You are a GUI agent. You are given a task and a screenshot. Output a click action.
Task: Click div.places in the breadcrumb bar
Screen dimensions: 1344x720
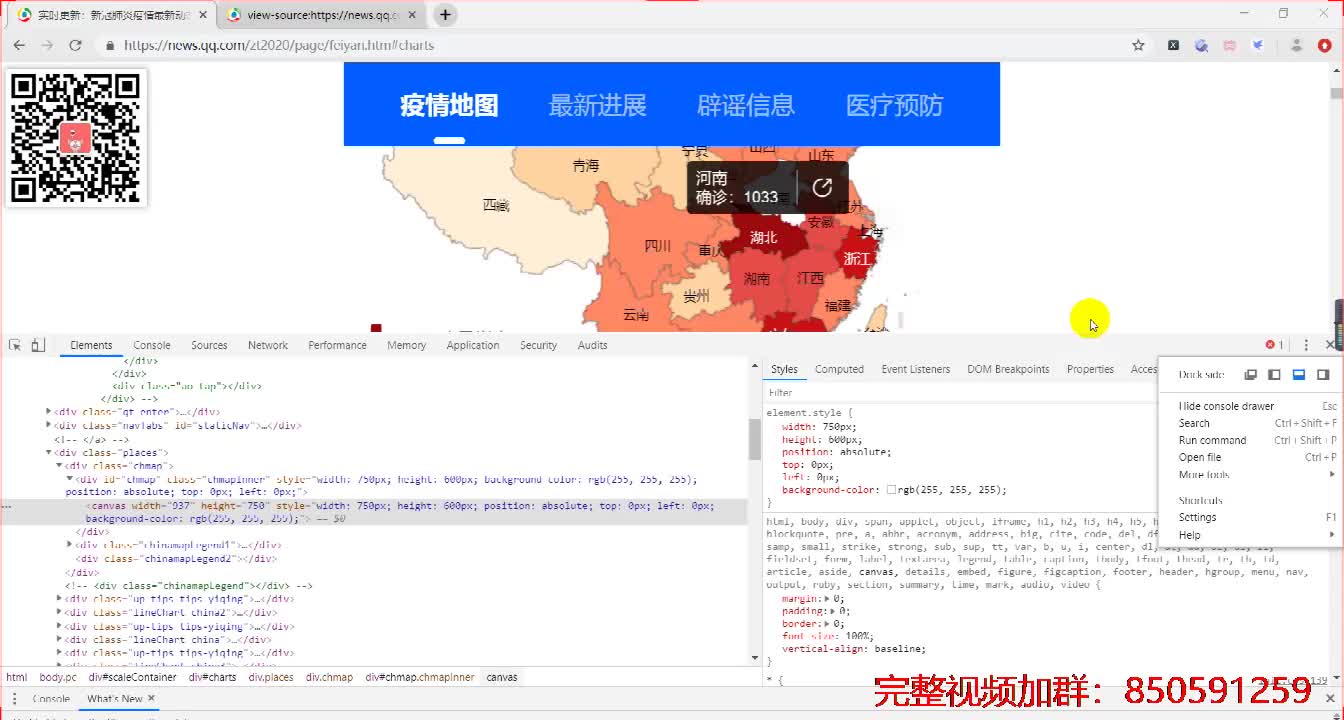click(x=271, y=677)
